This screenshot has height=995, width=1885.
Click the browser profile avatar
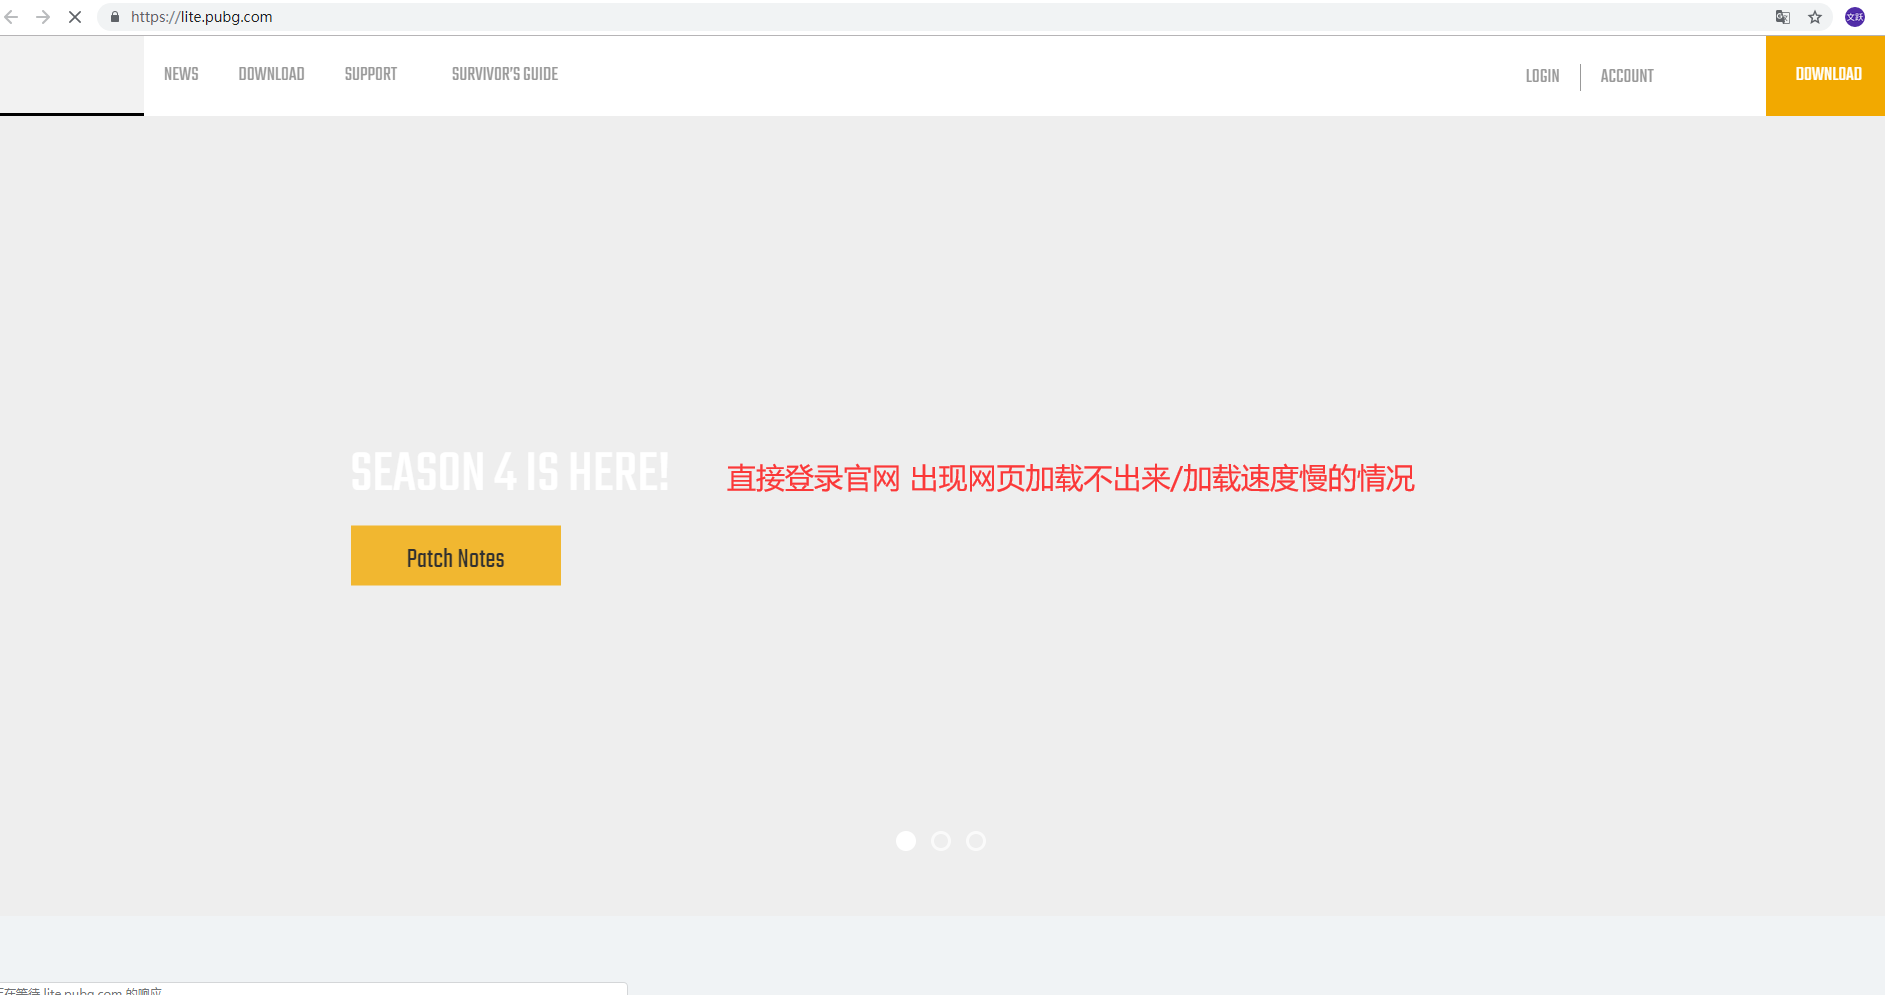pos(1855,17)
